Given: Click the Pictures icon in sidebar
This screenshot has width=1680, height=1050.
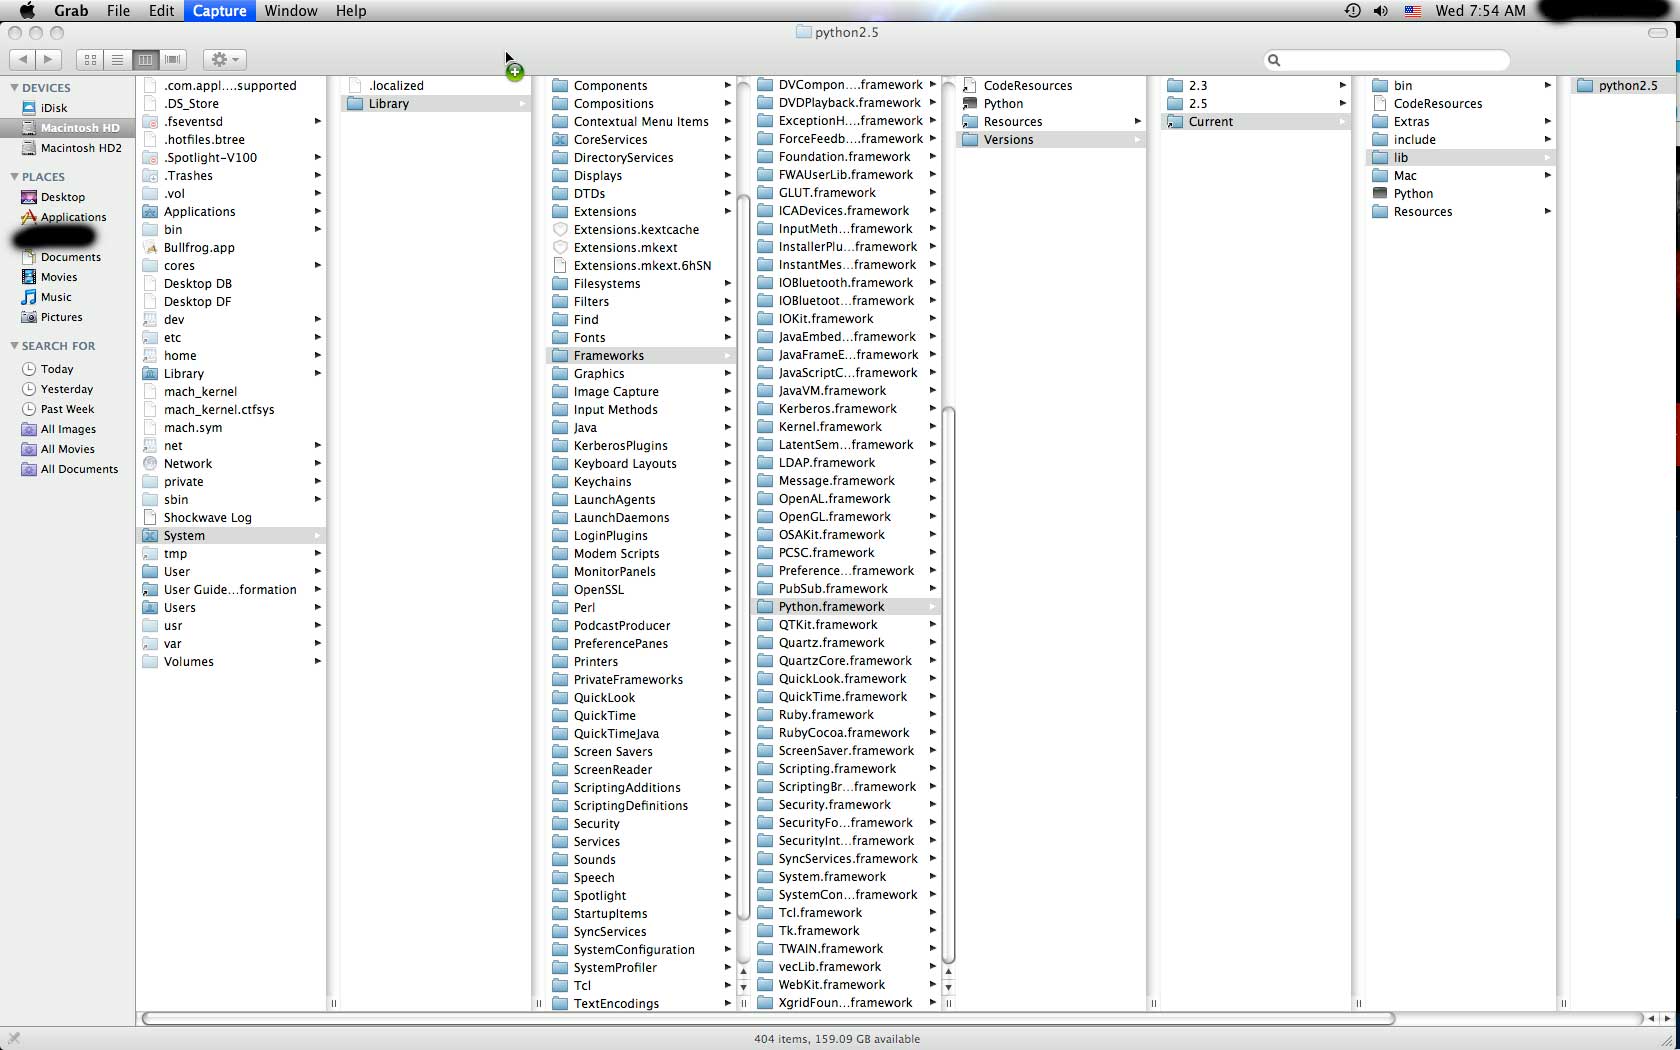Looking at the screenshot, I should [29, 317].
